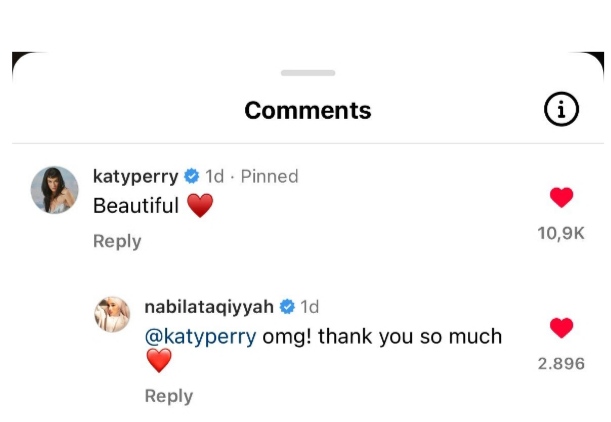View the 2.896 likes count

pos(561,363)
